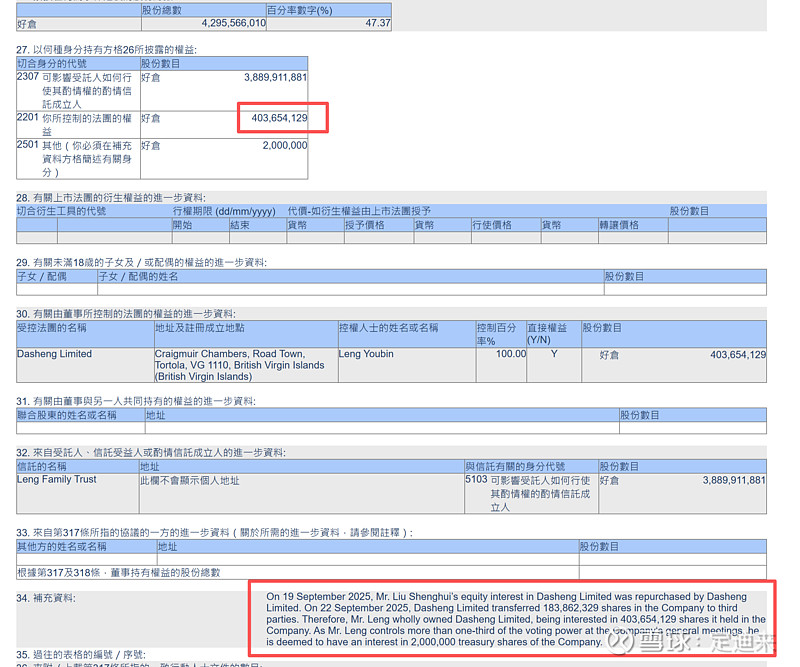Click the 2,000,000 shares value
The image size is (800, 667).
pyautogui.click(x=285, y=145)
